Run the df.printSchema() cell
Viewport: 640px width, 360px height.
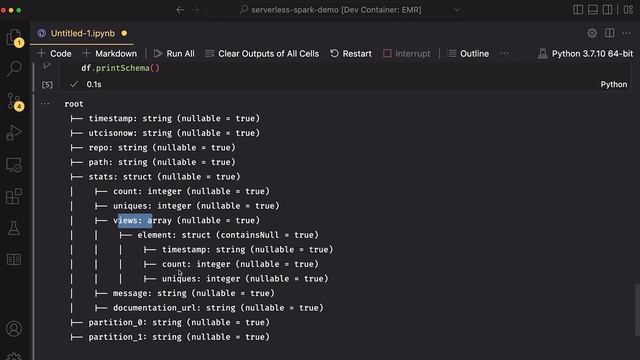47,65
